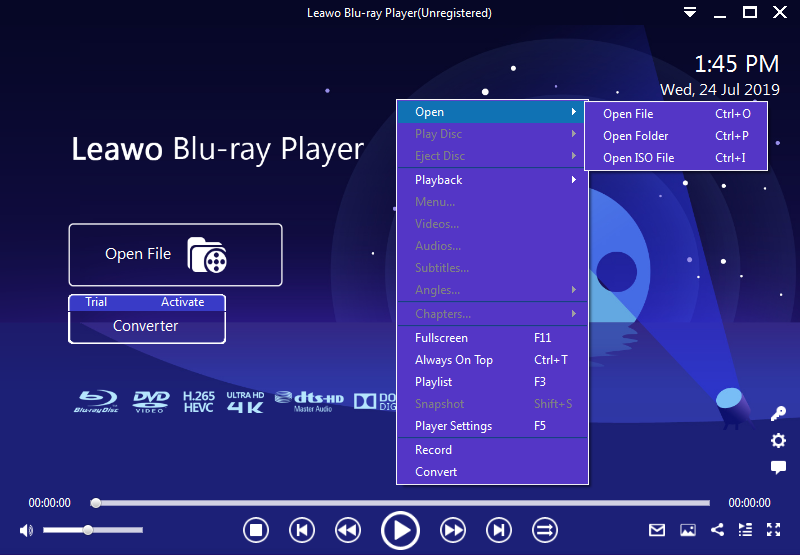Click the Activate link

(182, 302)
